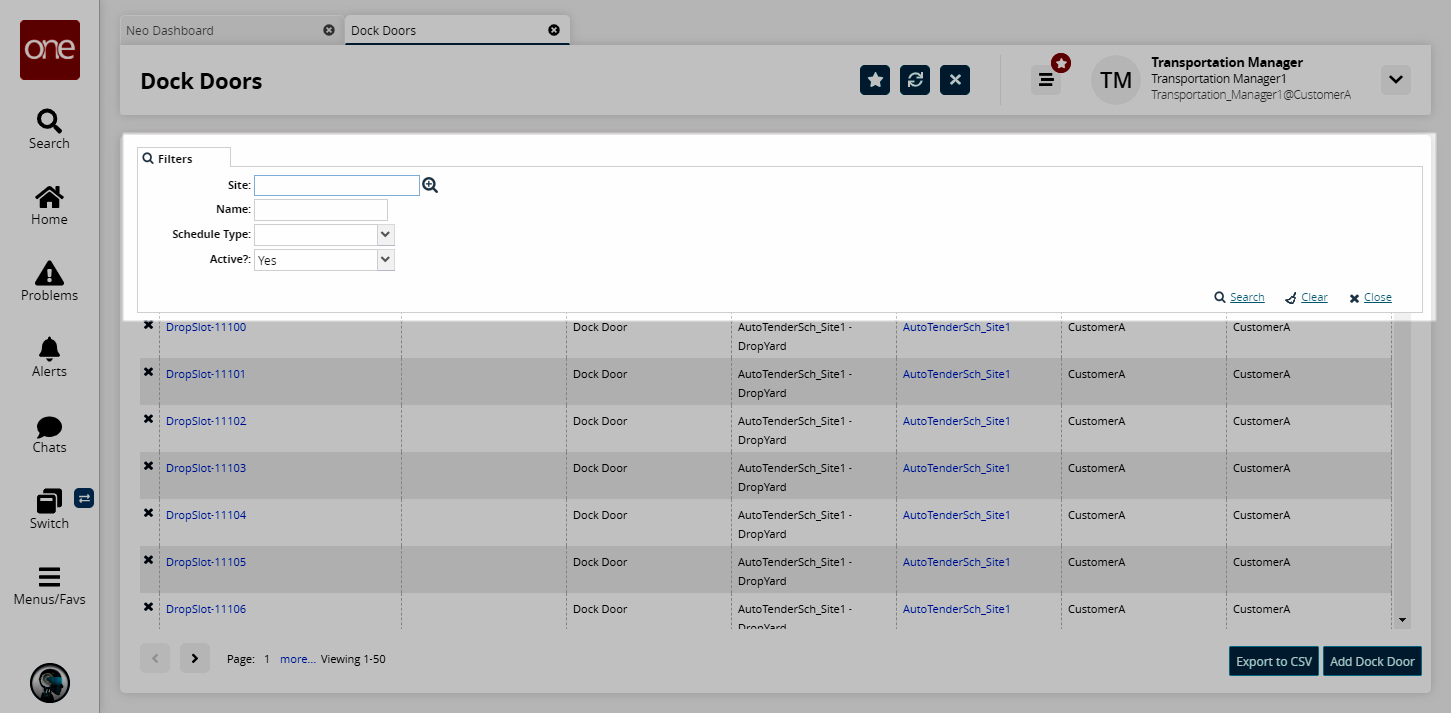
Task: Expand the Schedule Type dropdown
Action: [385, 234]
